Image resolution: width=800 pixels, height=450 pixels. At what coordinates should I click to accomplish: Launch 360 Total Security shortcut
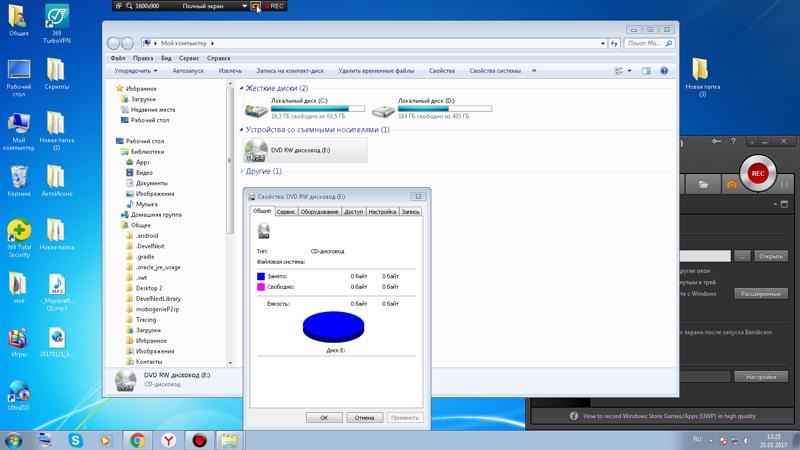pyautogui.click(x=19, y=238)
